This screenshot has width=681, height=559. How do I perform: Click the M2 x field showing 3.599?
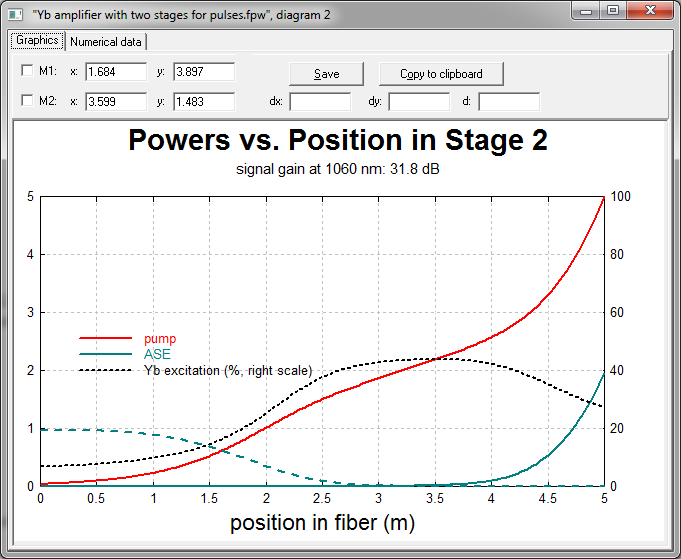(116, 102)
